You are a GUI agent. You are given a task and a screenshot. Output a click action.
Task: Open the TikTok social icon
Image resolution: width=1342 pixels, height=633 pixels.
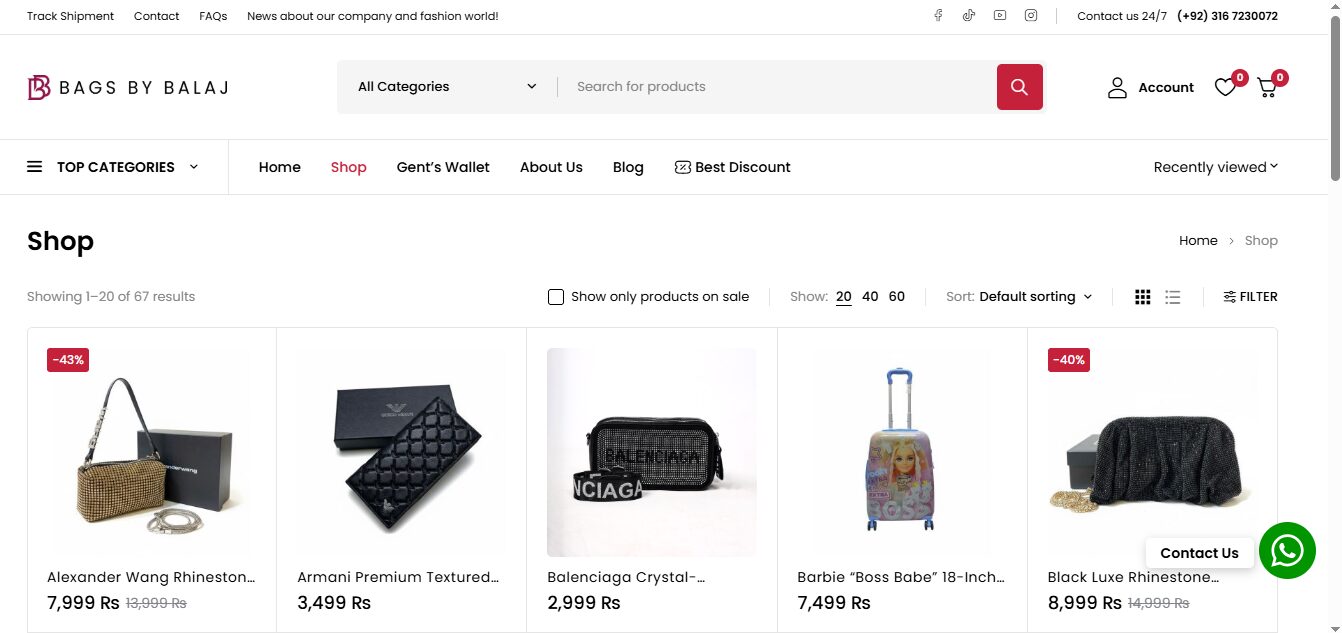click(968, 15)
